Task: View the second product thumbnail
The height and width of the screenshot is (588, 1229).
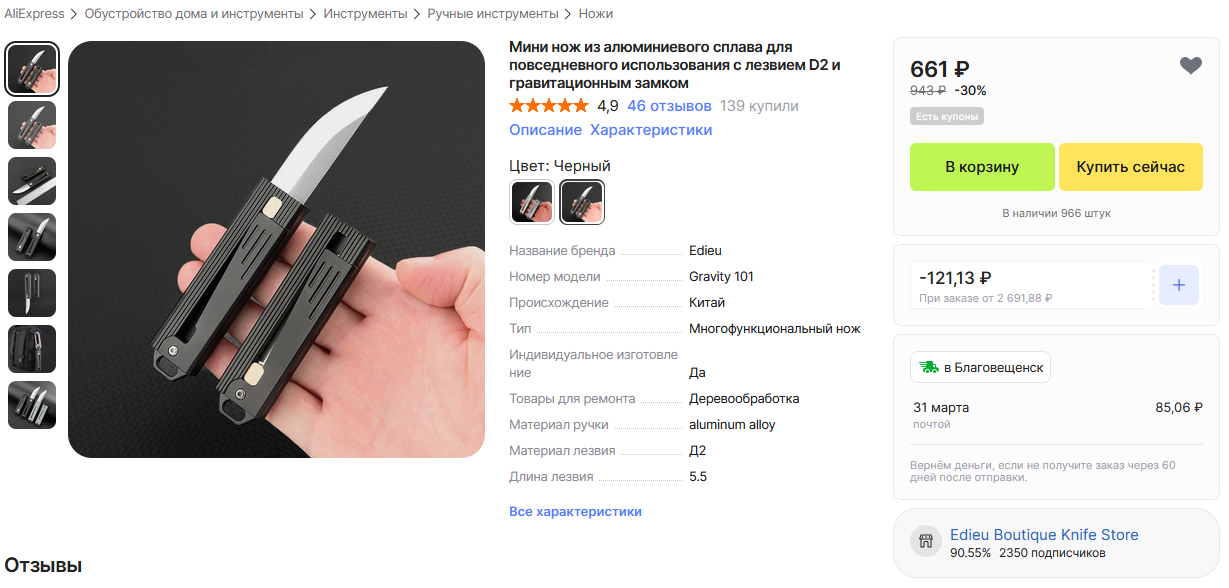Action: pos(32,125)
